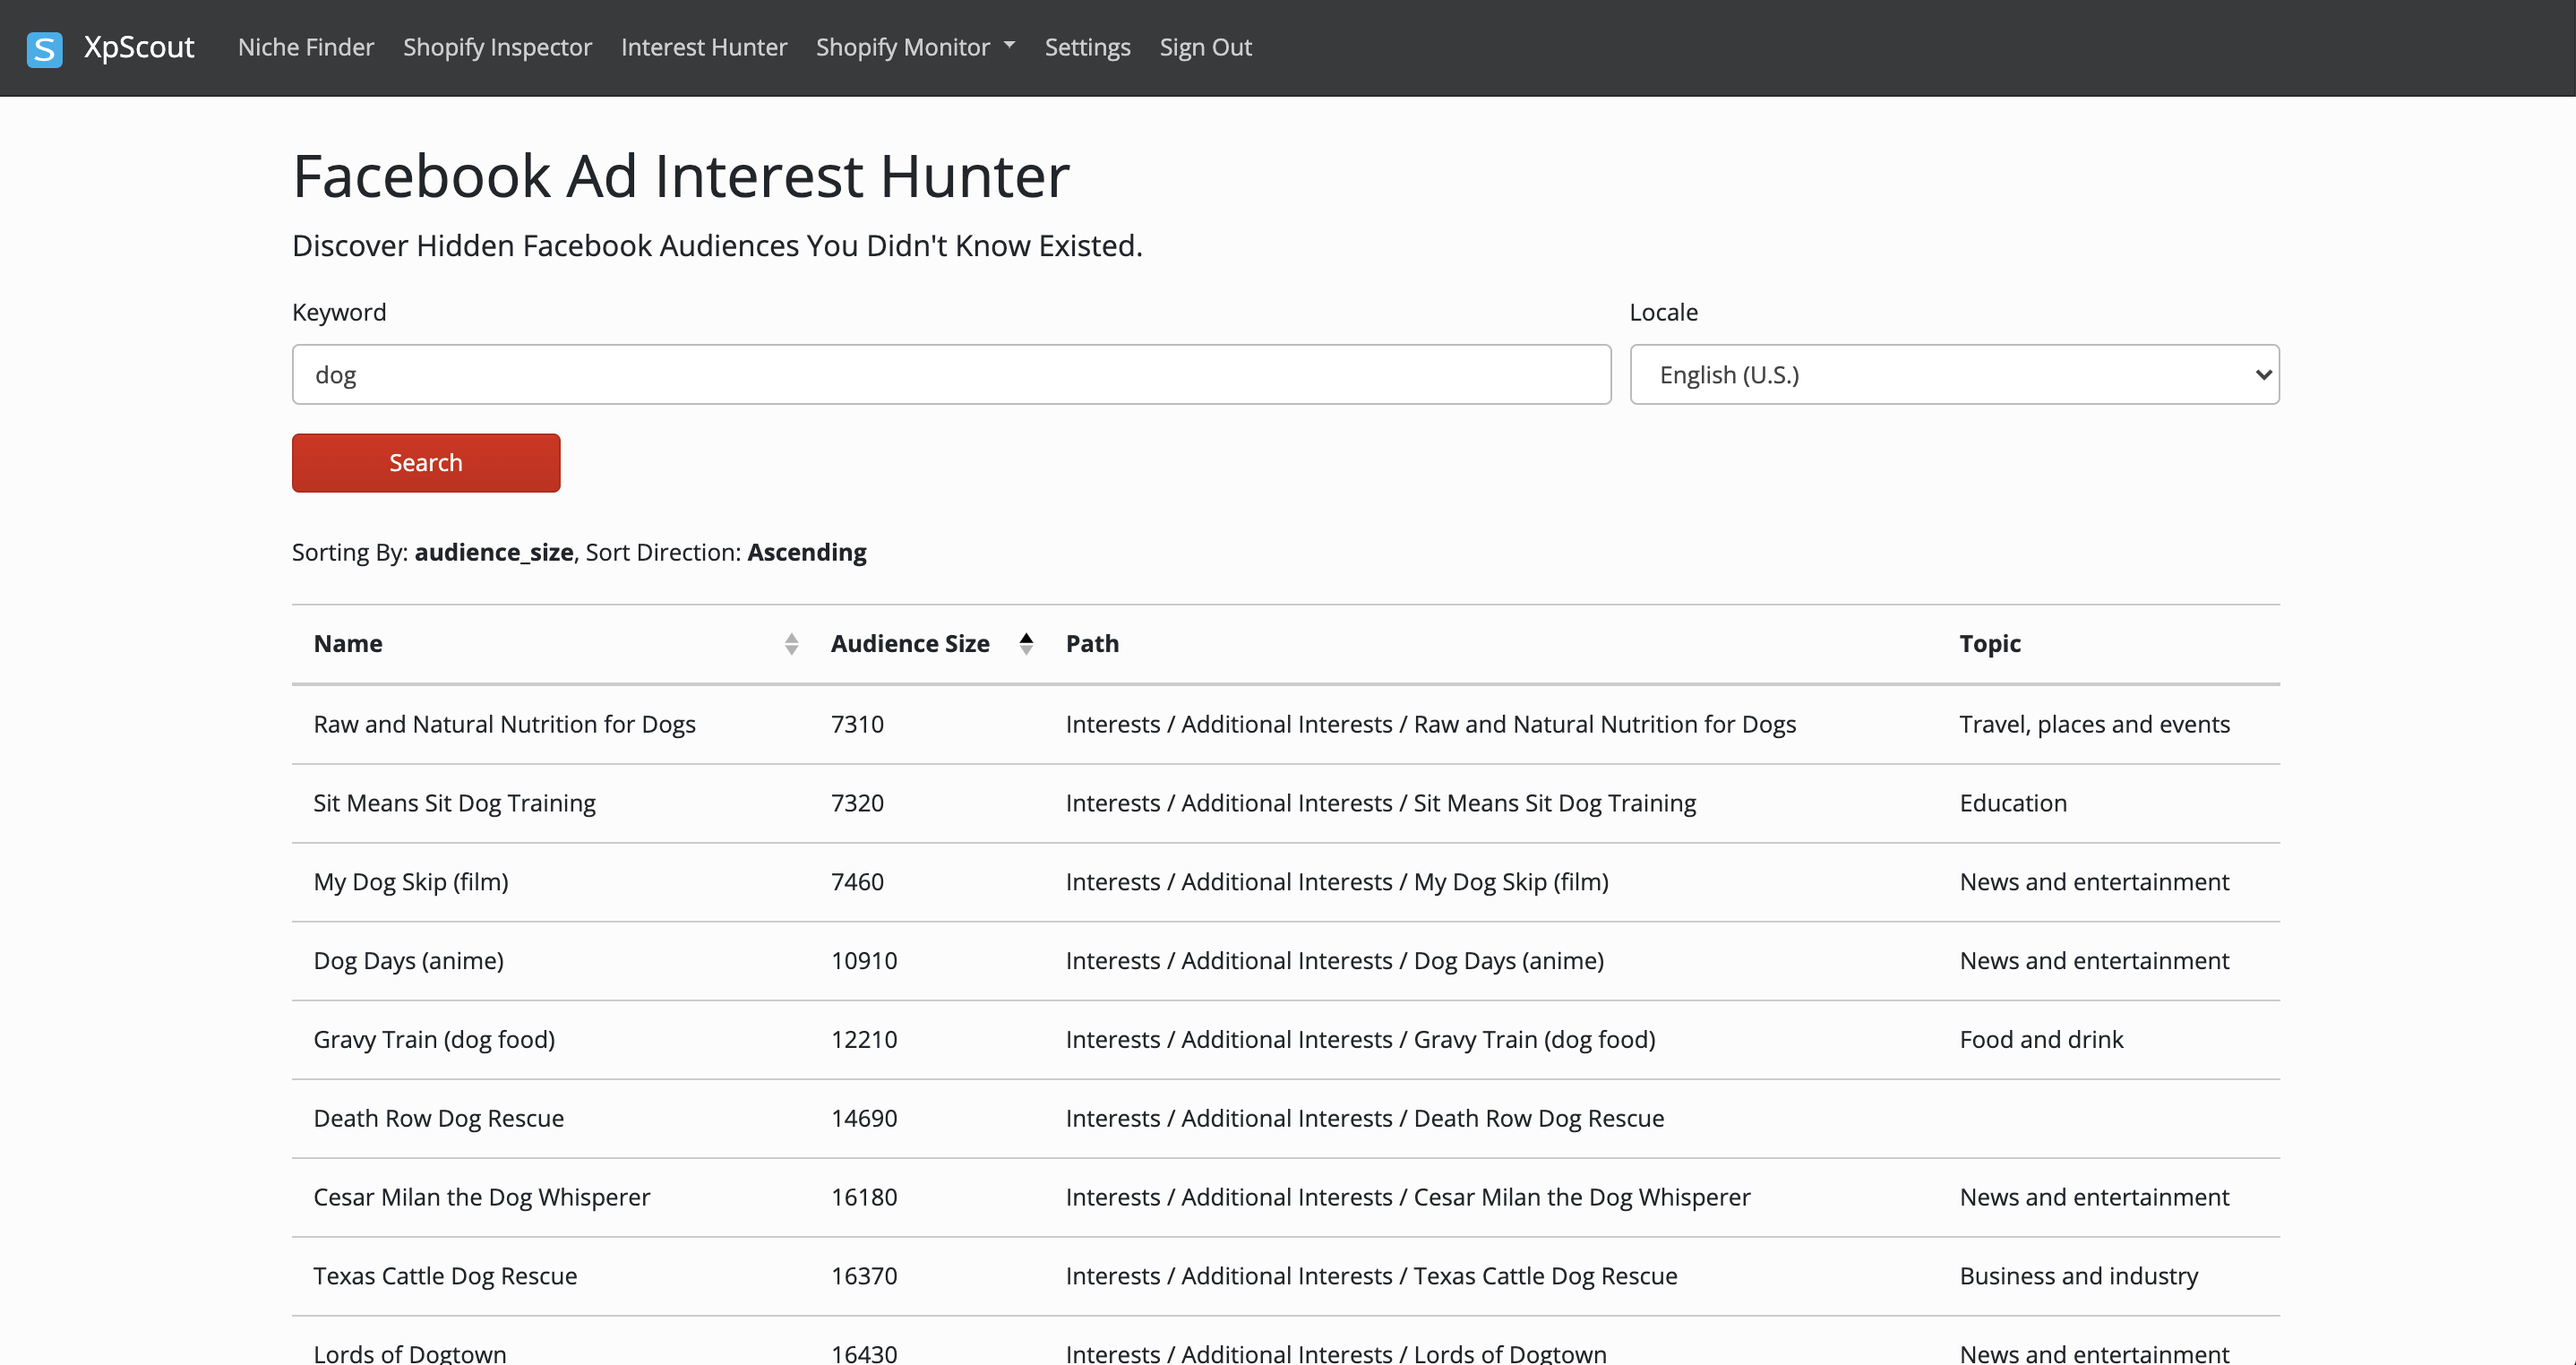Screen dimensions: 2576x1365
Task: Click the Audience Size sort arrows
Action: 1026,644
